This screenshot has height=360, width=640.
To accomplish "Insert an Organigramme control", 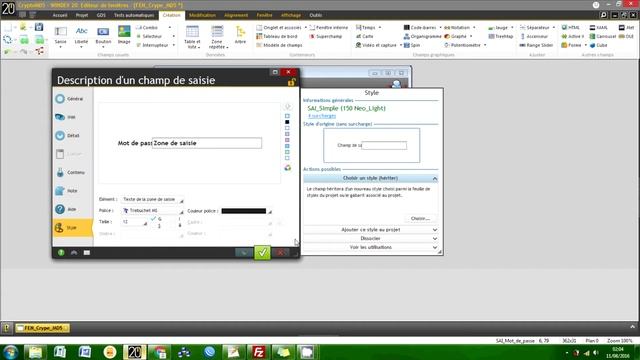I will (x=422, y=36).
